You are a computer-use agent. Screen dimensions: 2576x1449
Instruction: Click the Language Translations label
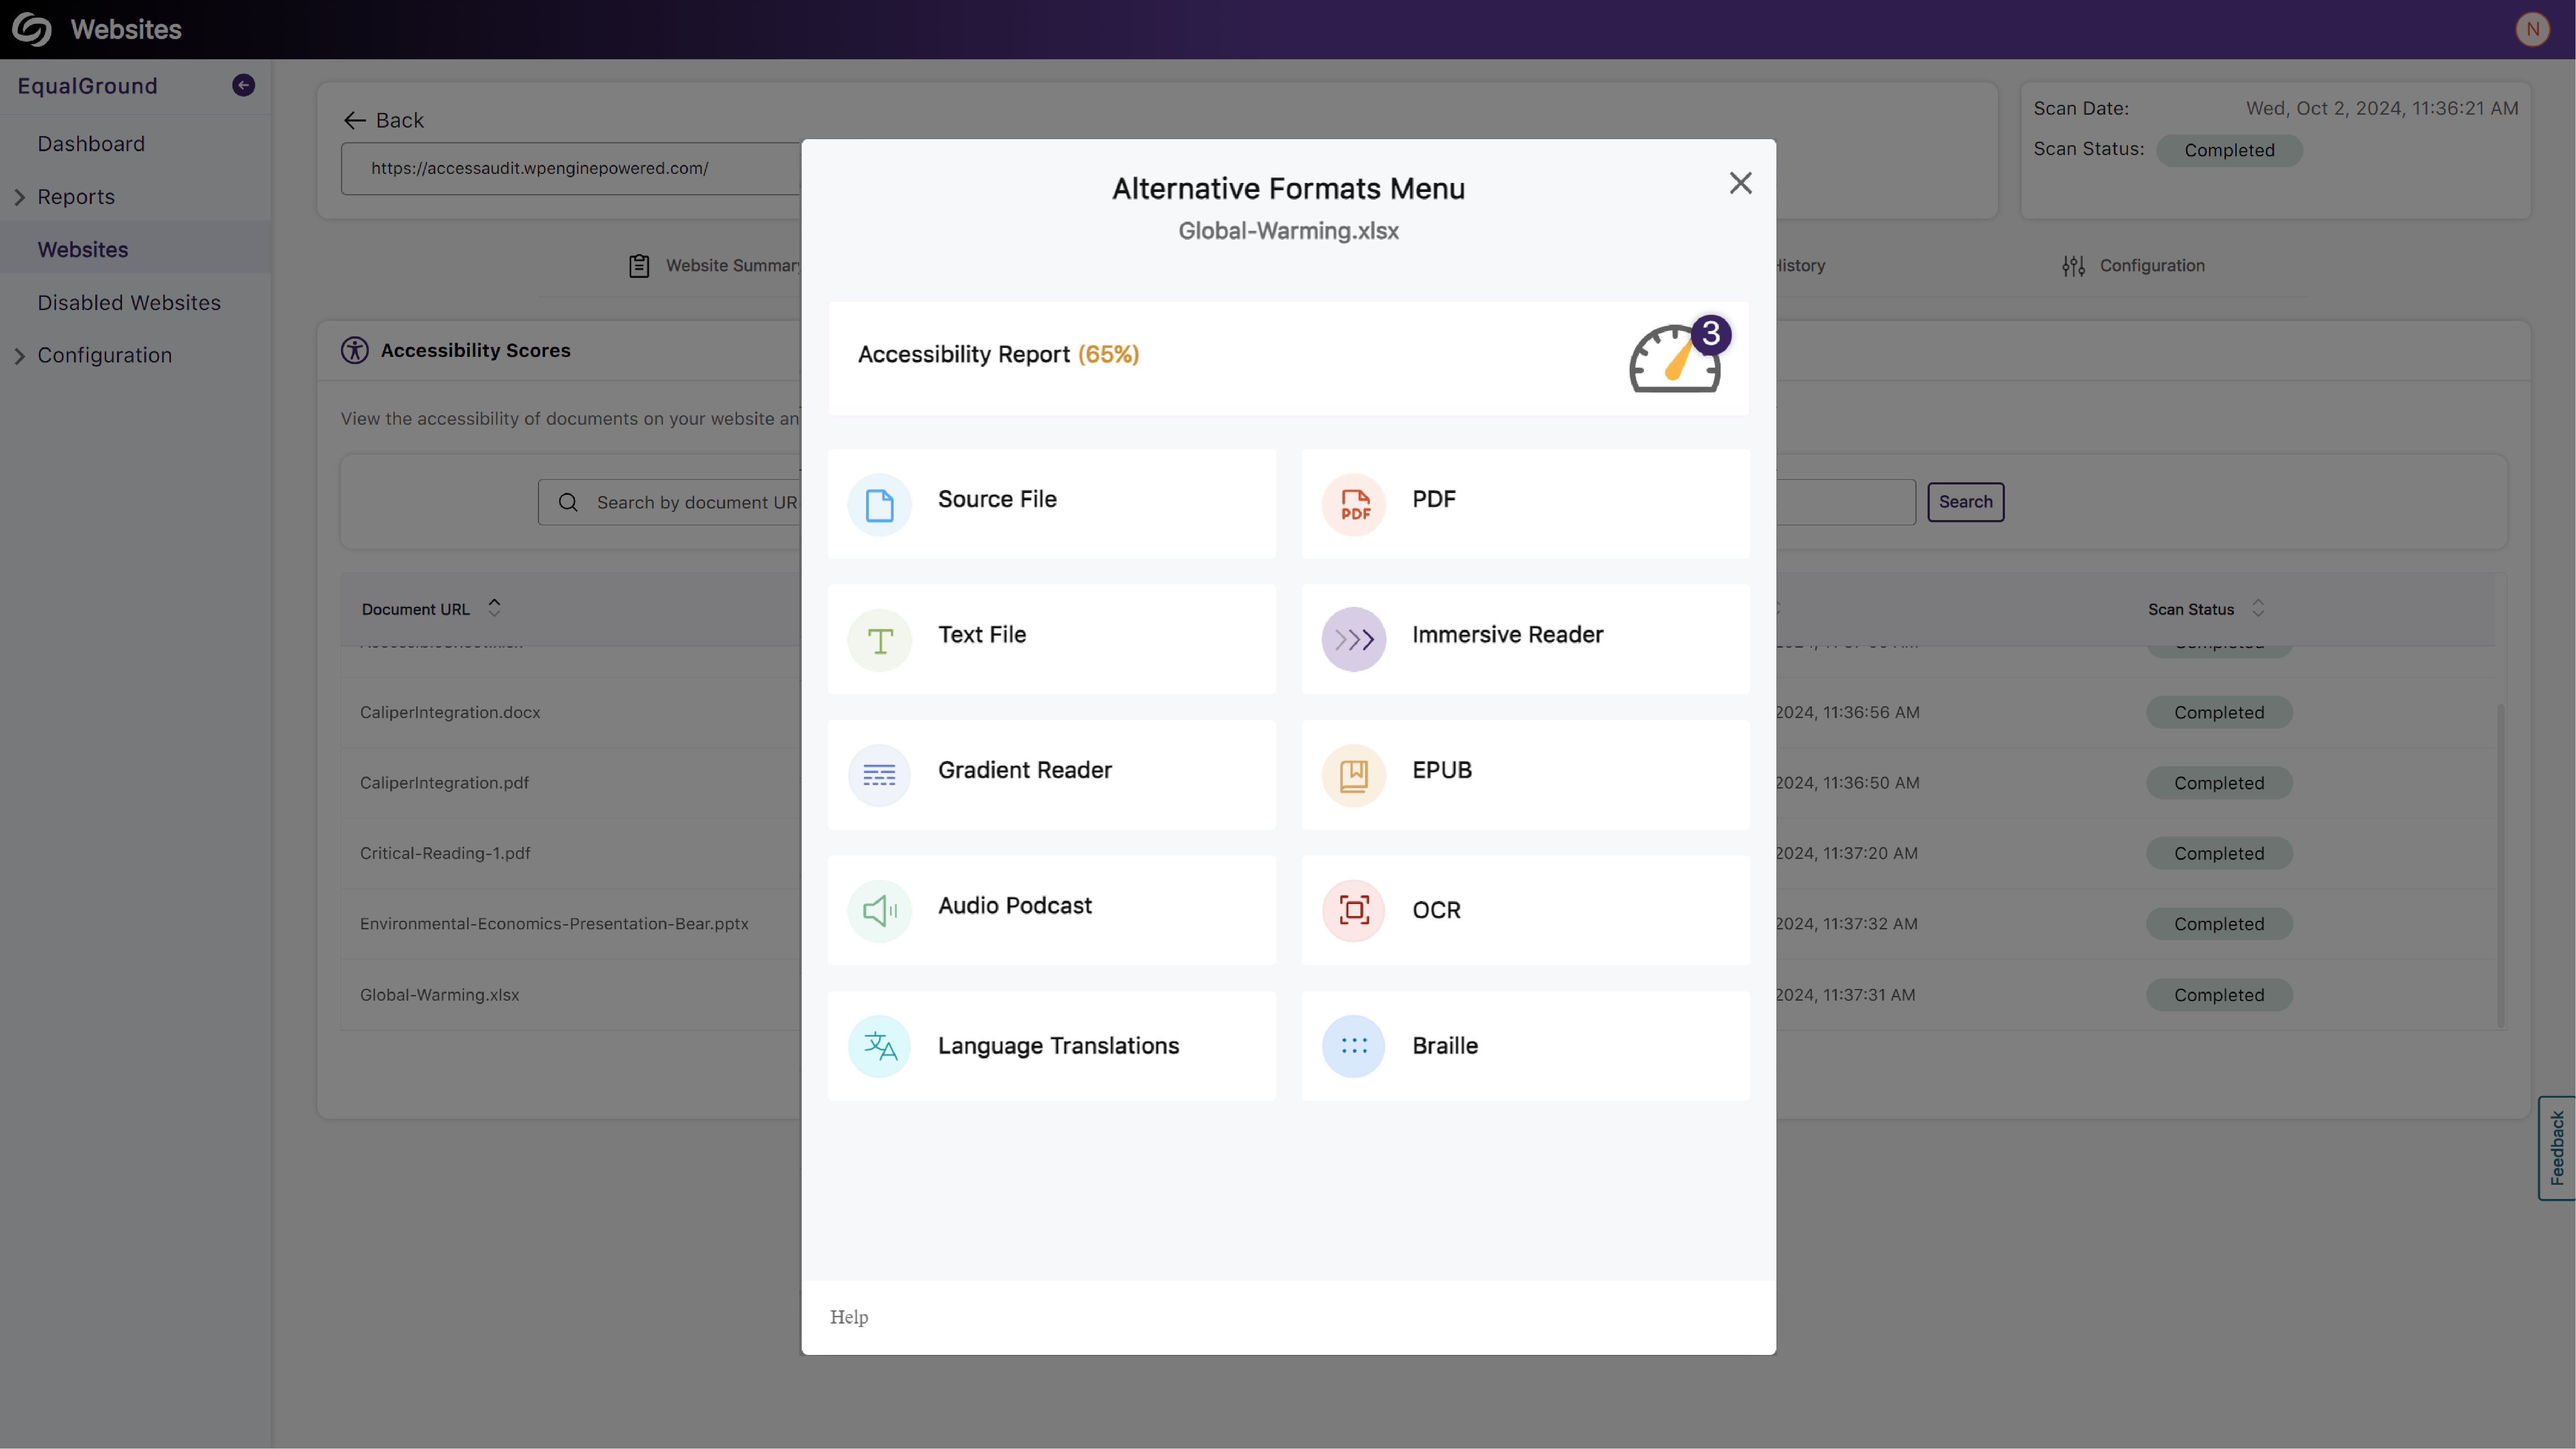point(1058,1046)
